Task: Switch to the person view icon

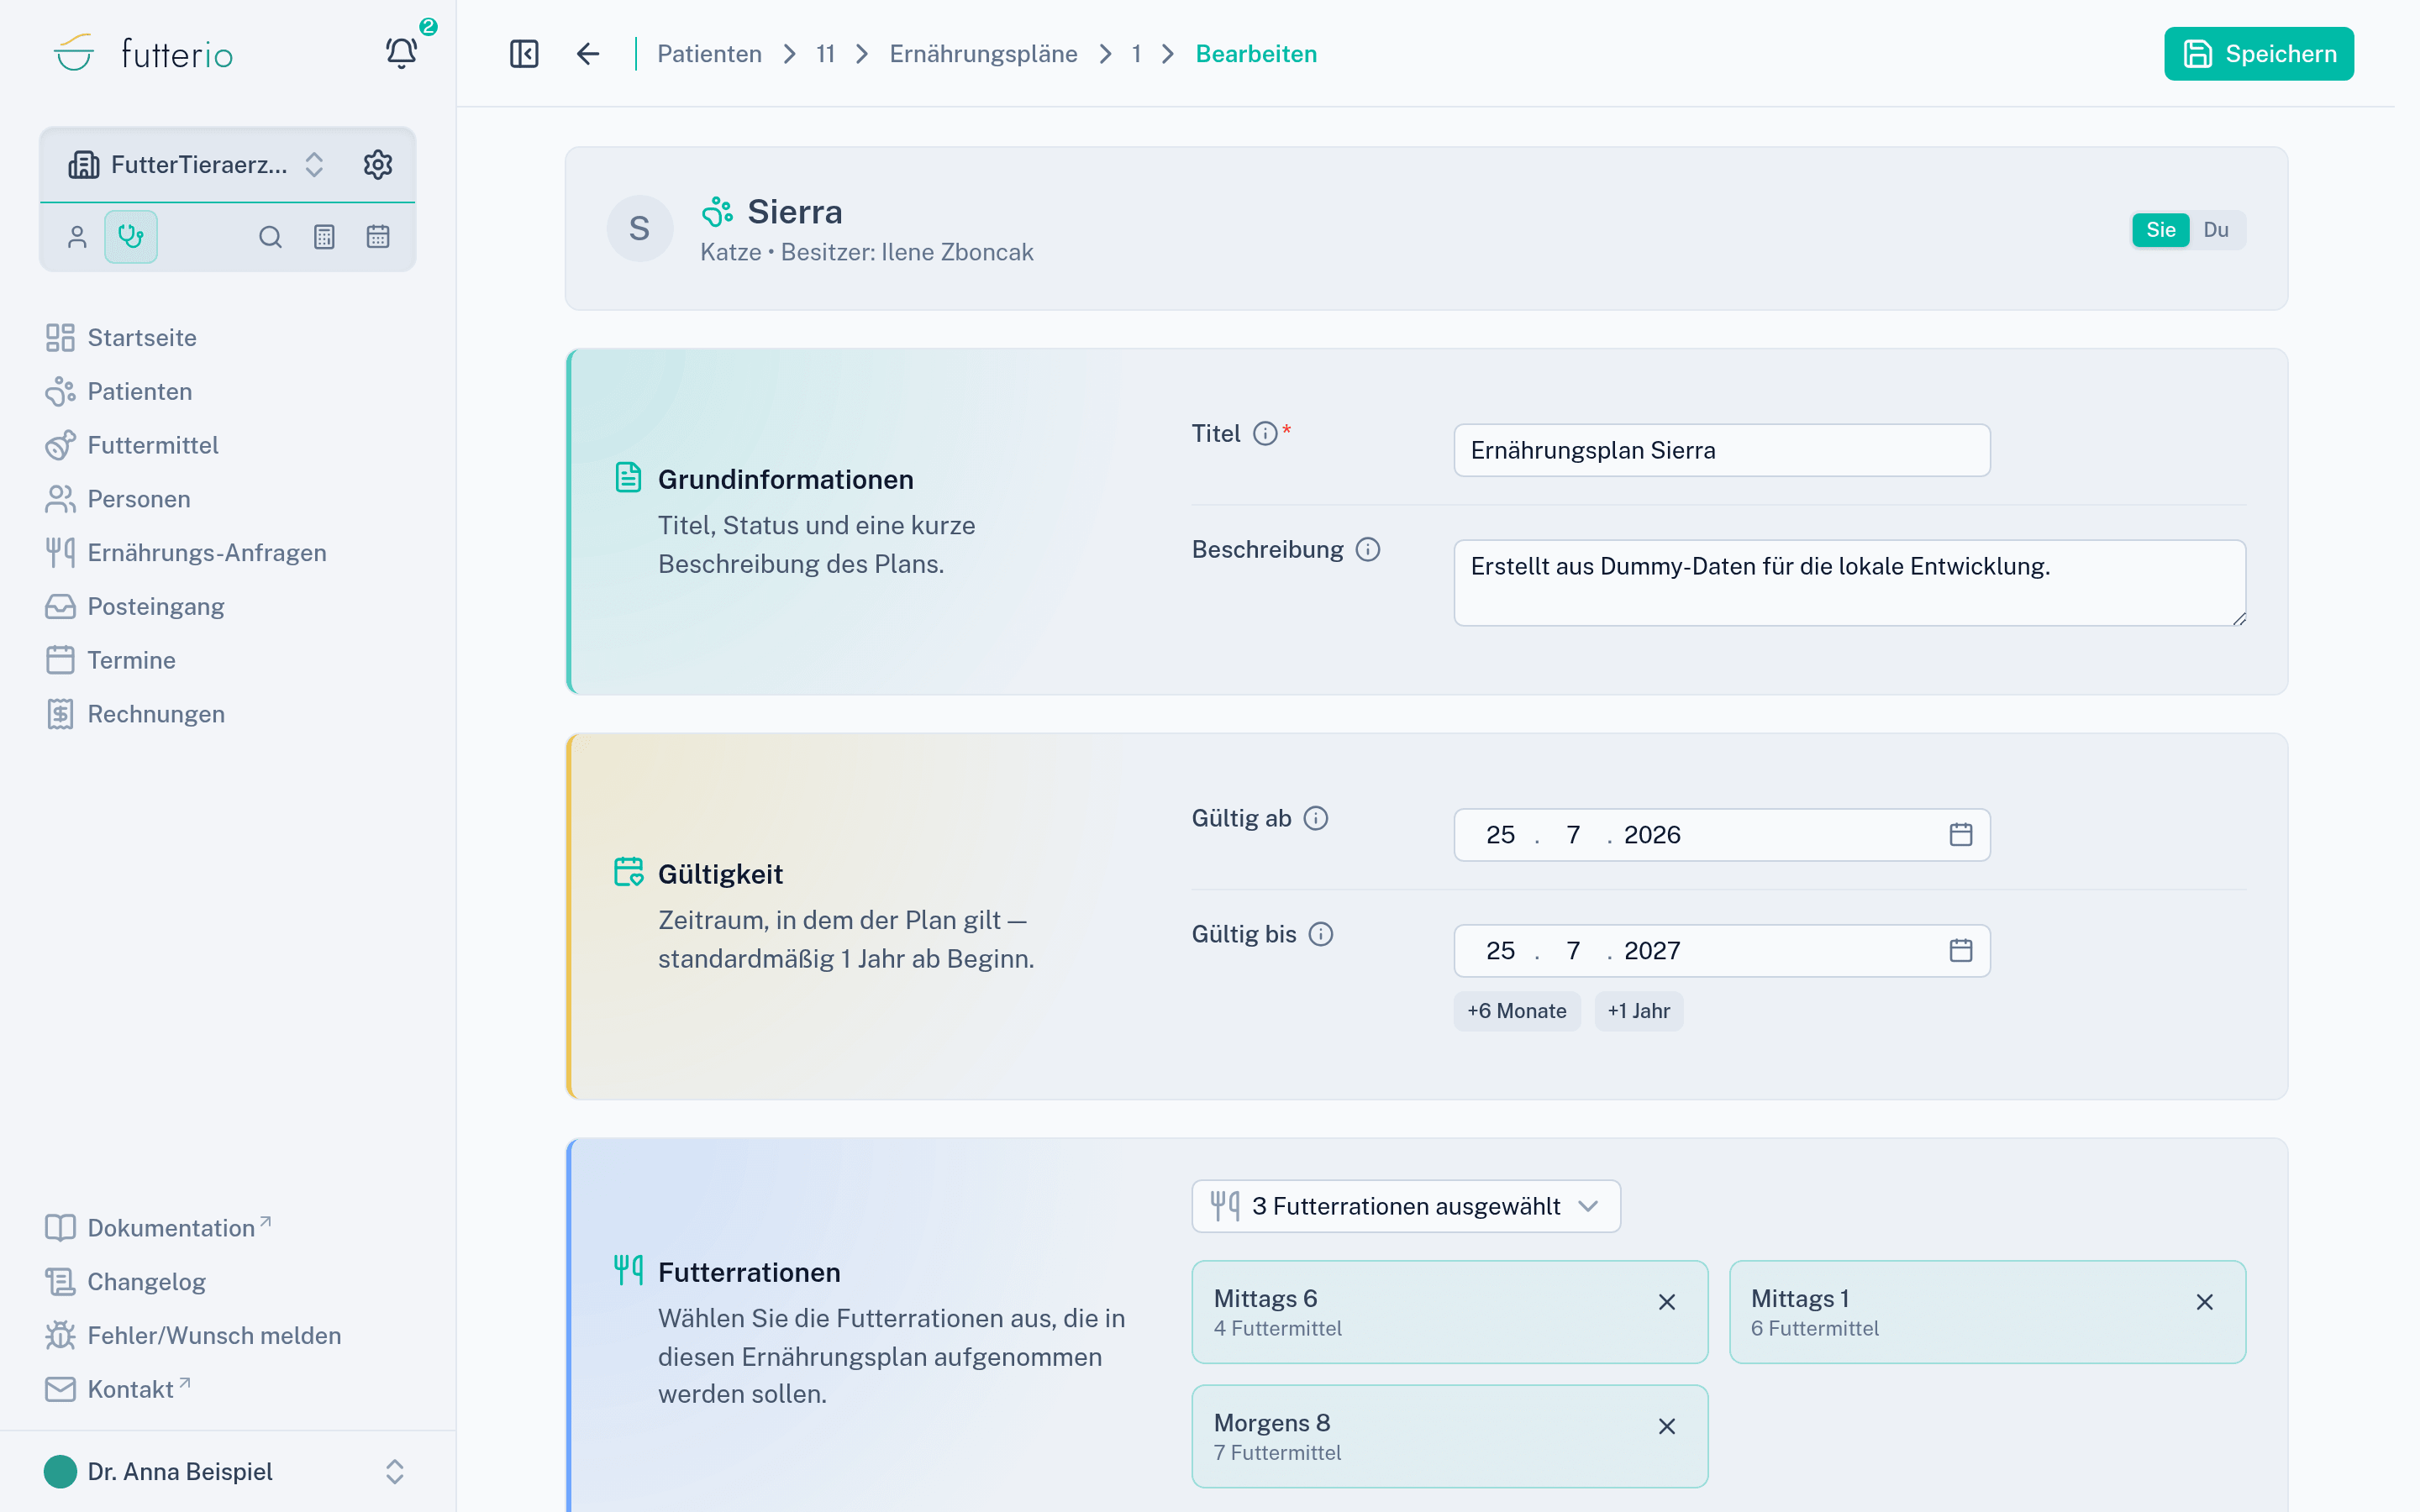Action: click(77, 237)
